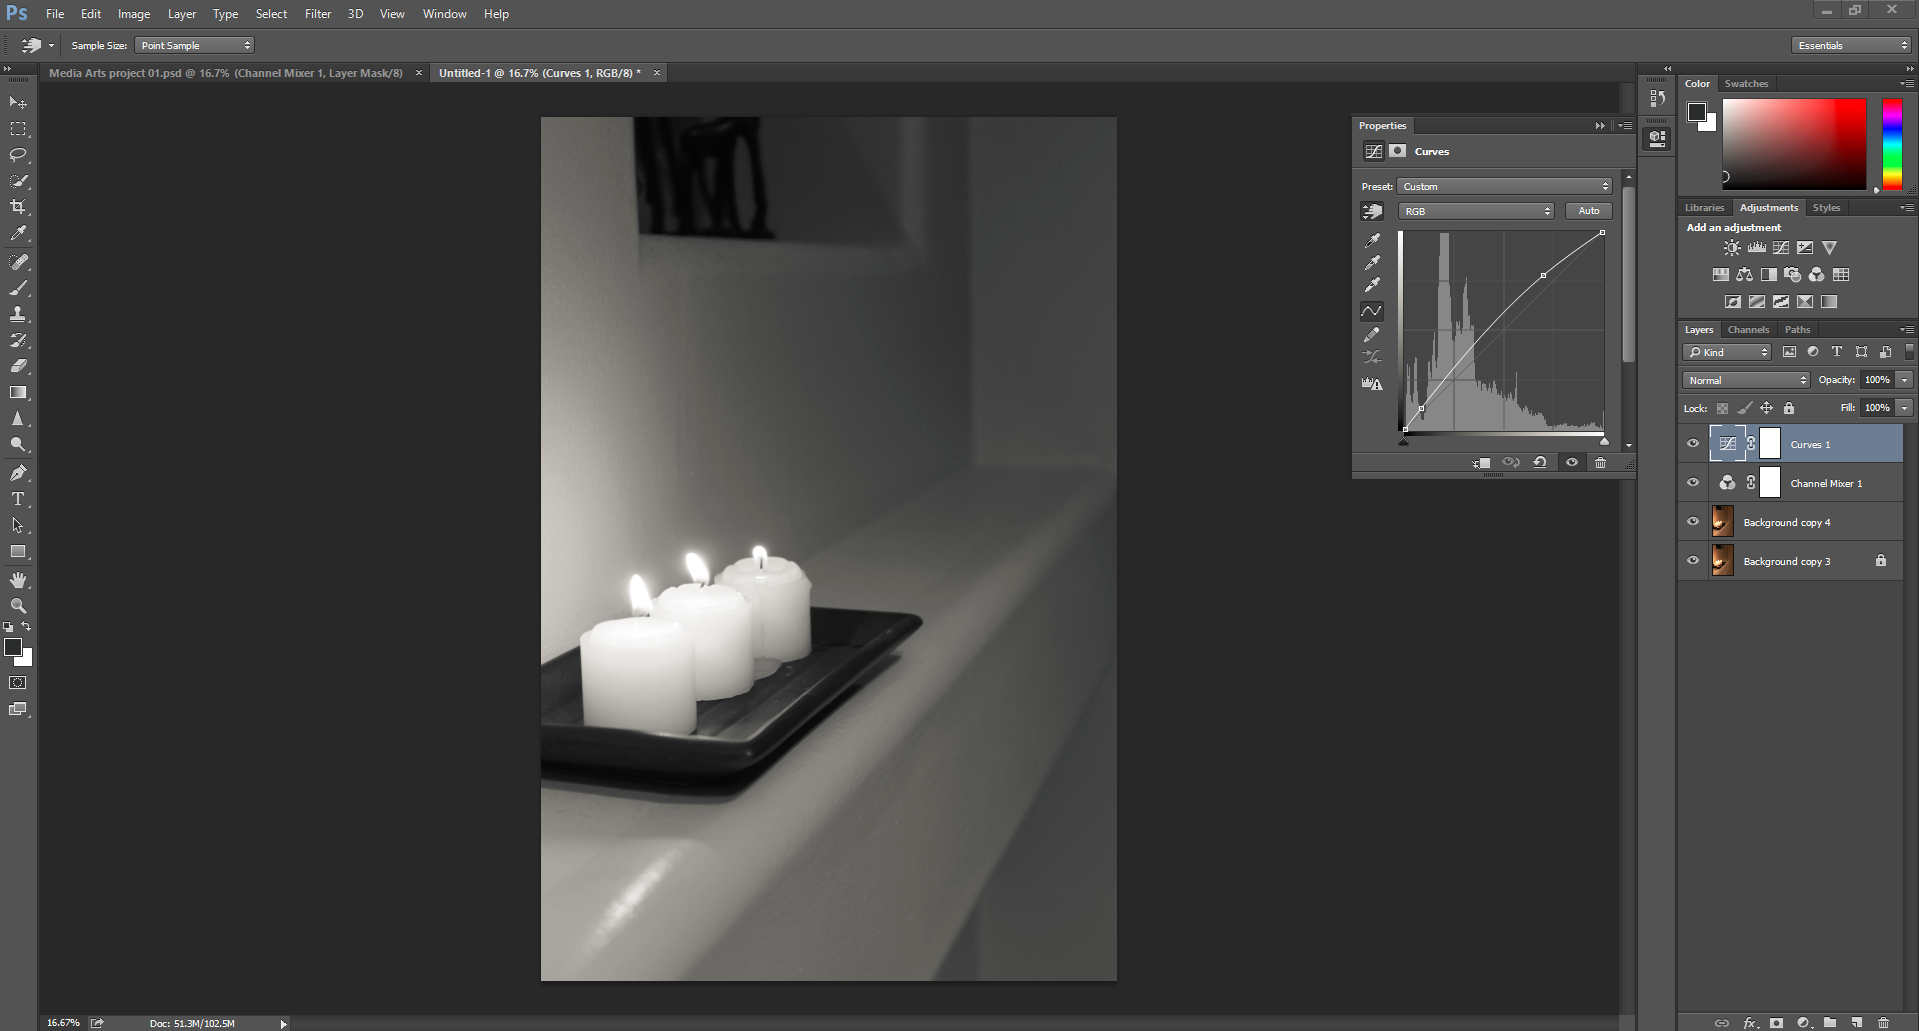Toggle lock all for layer
Viewport: 1919px width, 1031px height.
[x=1789, y=408]
